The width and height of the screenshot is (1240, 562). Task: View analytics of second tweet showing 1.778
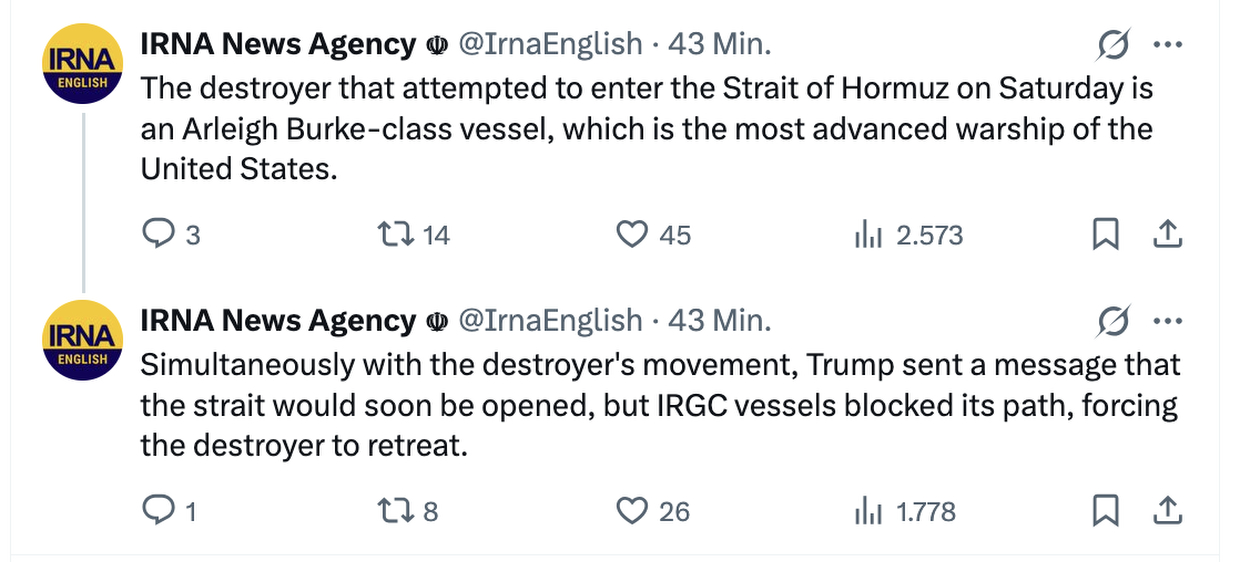point(866,511)
